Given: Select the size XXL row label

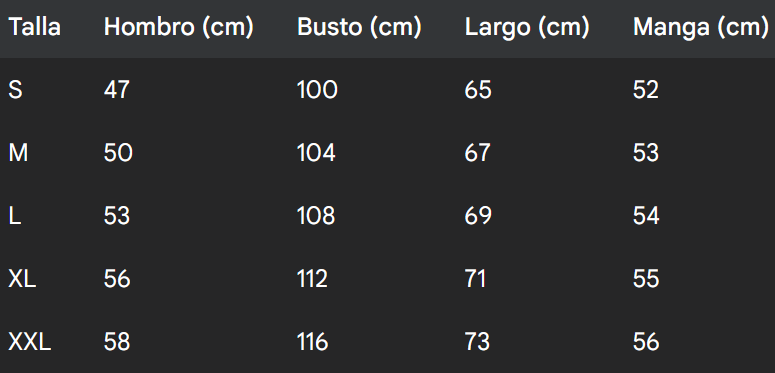Looking at the screenshot, I should 30,342.
